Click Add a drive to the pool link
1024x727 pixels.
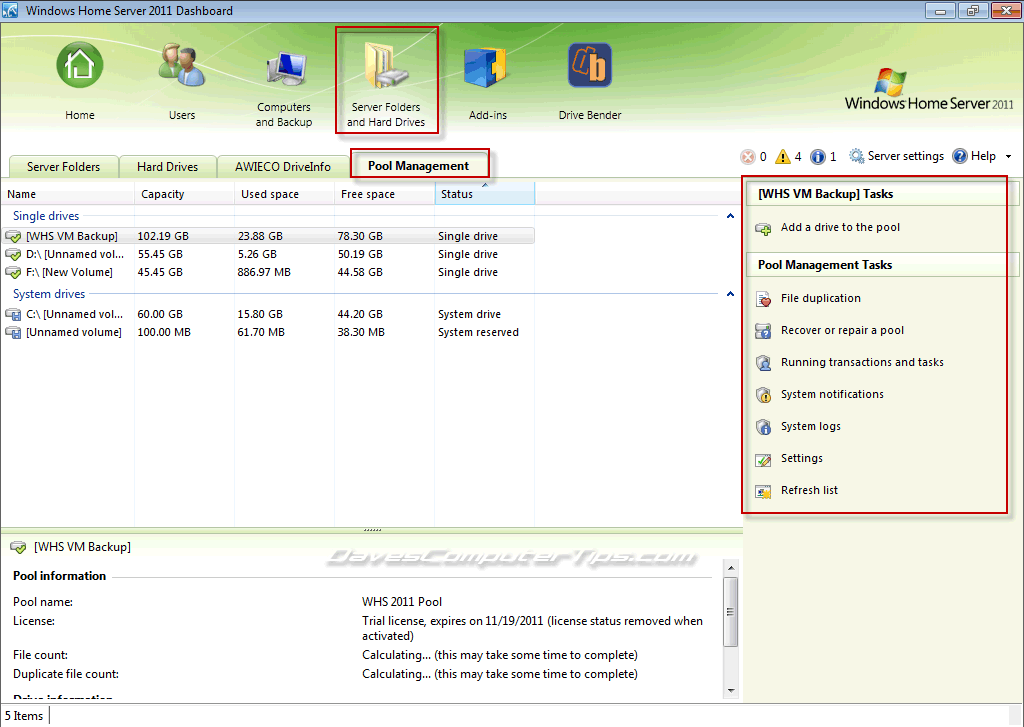(x=840, y=227)
